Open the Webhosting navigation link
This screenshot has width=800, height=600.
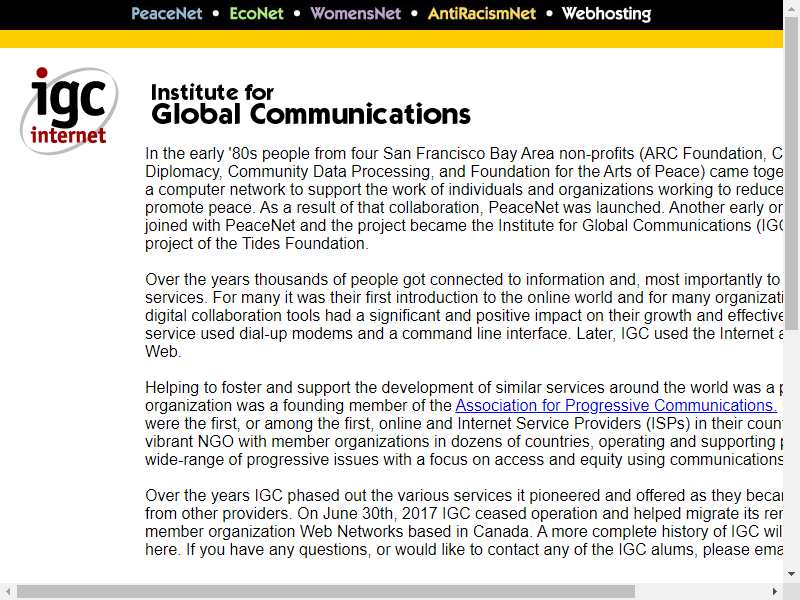606,14
